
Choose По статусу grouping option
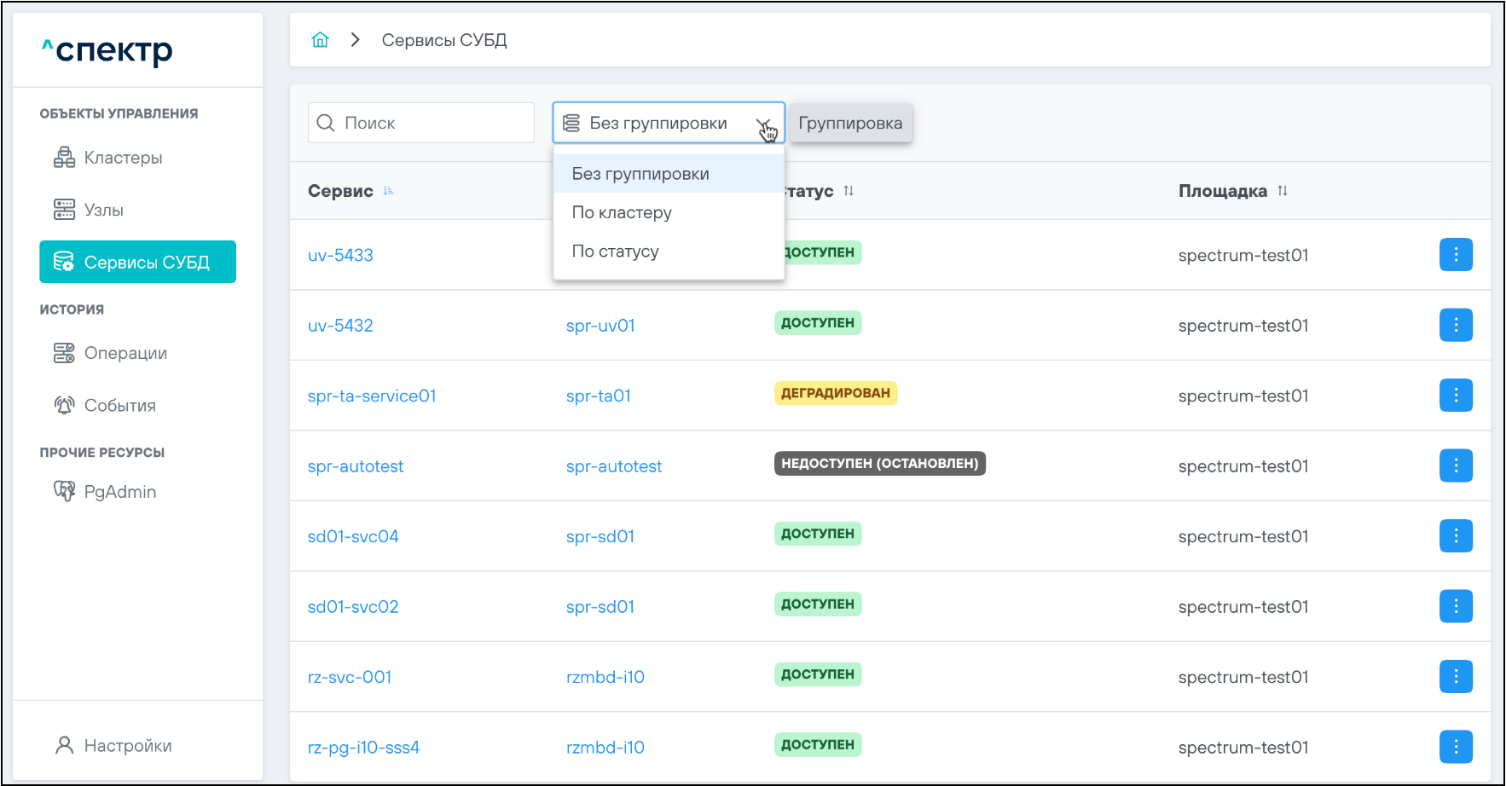tap(615, 251)
